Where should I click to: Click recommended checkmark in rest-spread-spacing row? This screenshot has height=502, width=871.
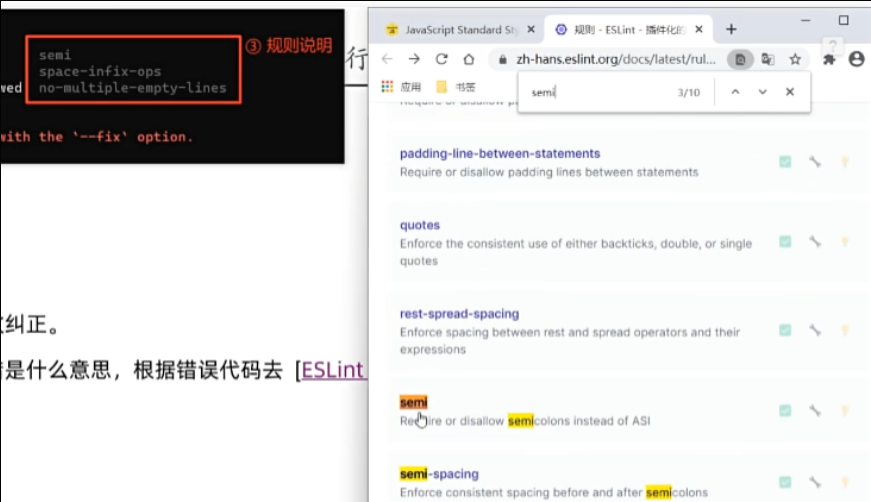(x=785, y=330)
